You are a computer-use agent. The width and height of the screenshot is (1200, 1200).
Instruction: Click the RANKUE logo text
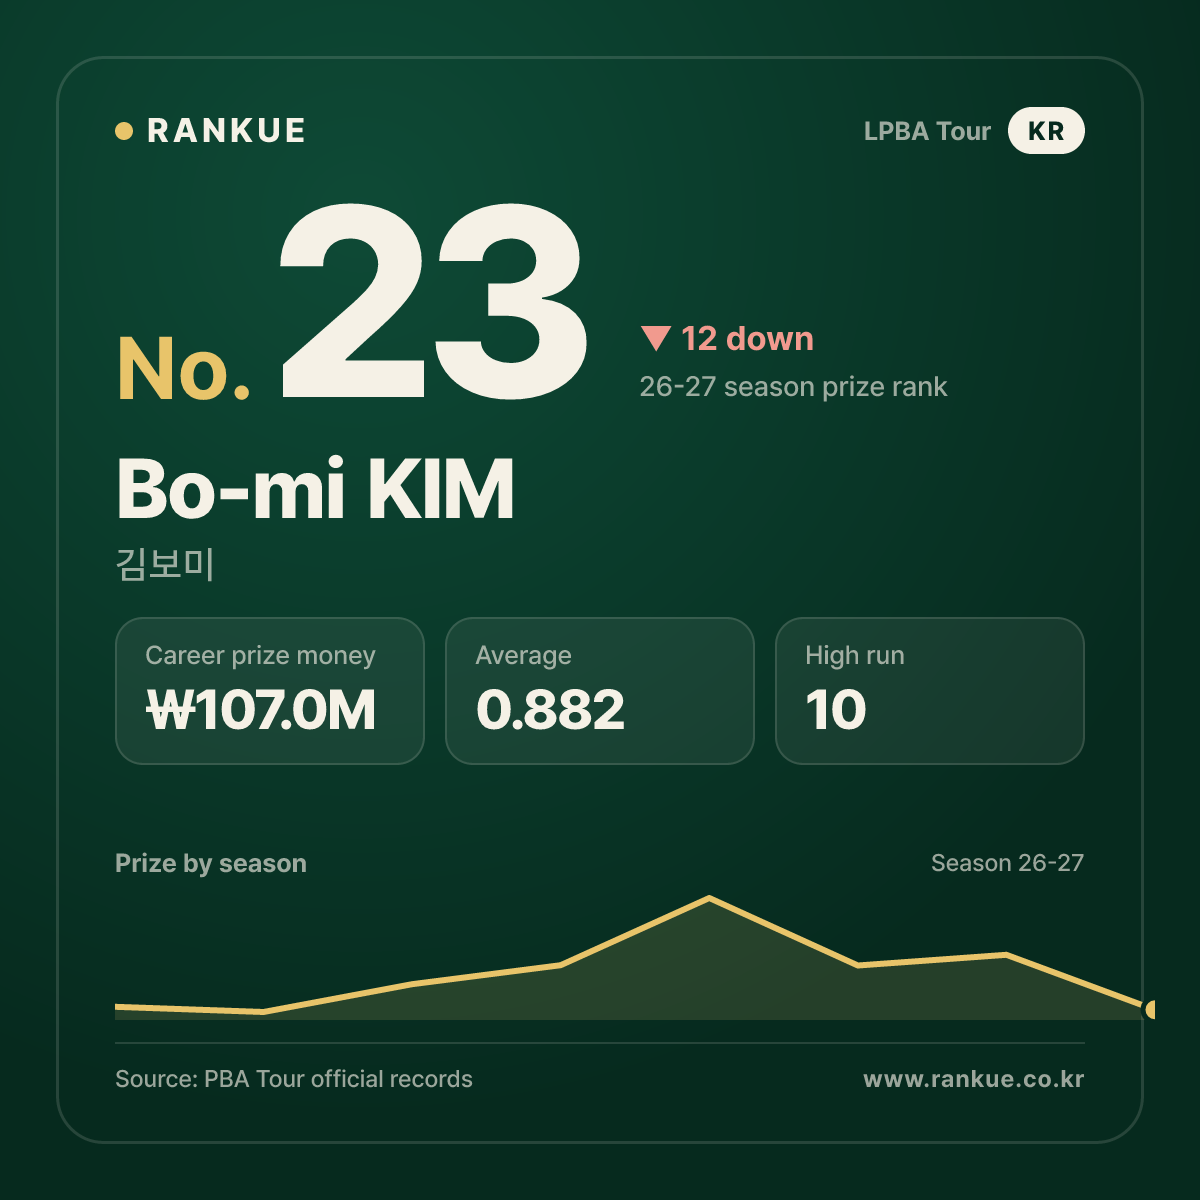[x=226, y=131]
